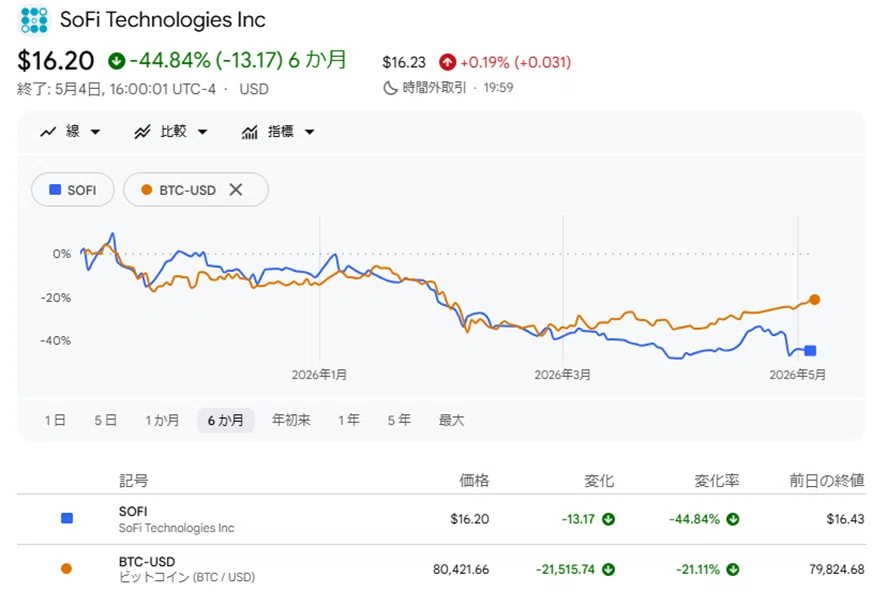886x592 pixels.
Task: Remove BTC-USD comparison with the X icon
Action: click(x=236, y=190)
